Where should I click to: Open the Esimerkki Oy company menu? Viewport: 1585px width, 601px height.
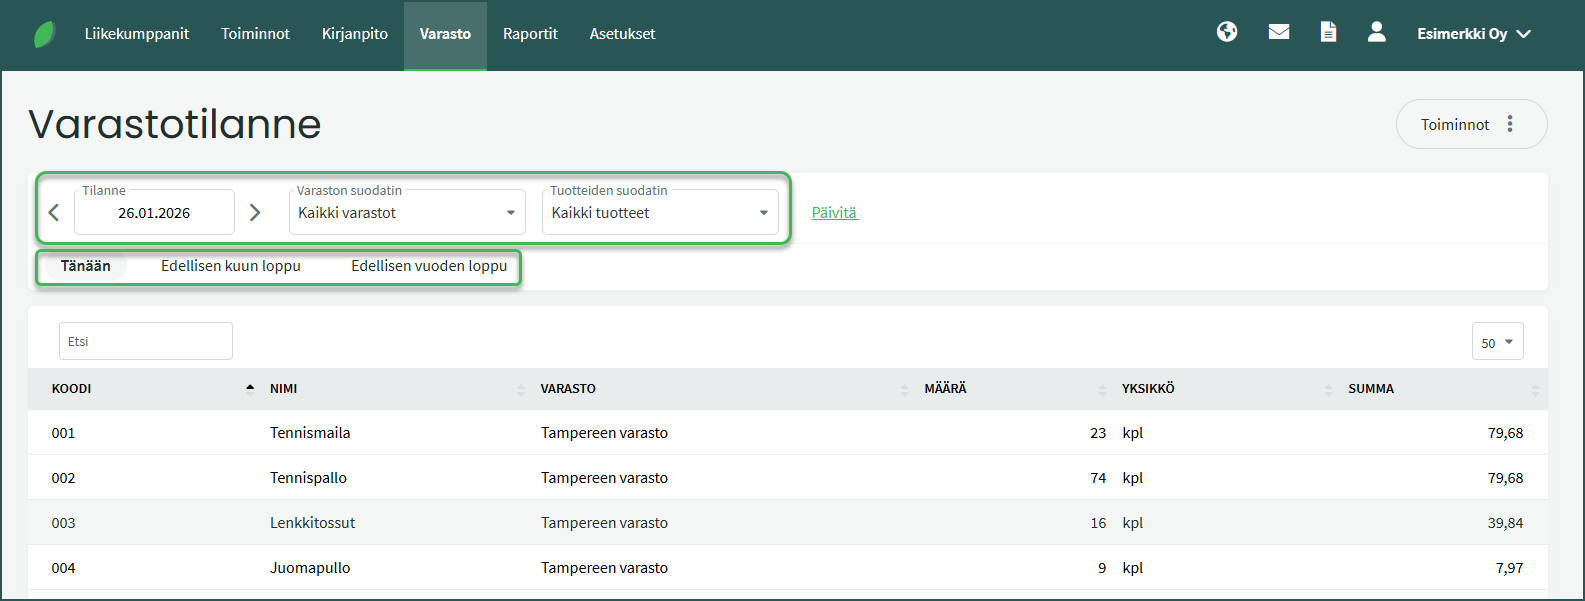(1473, 34)
